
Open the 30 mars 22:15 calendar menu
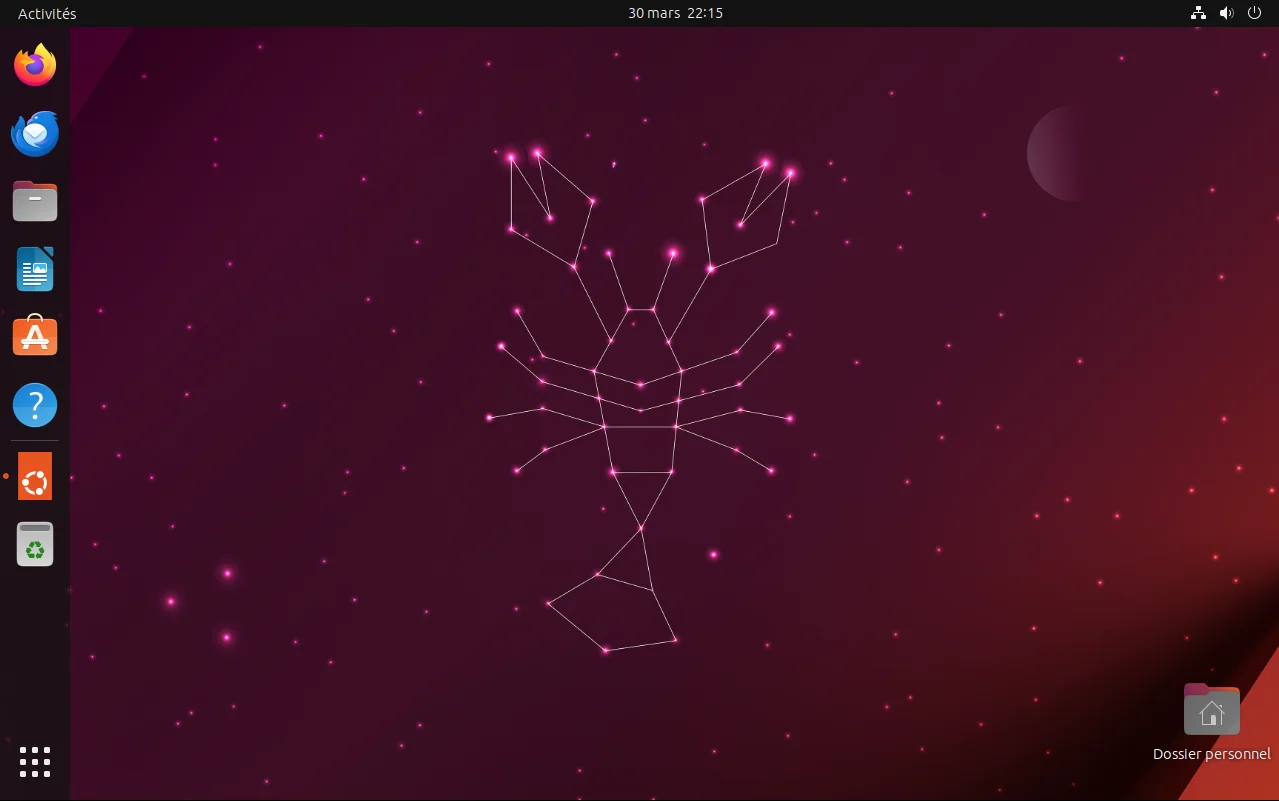675,13
